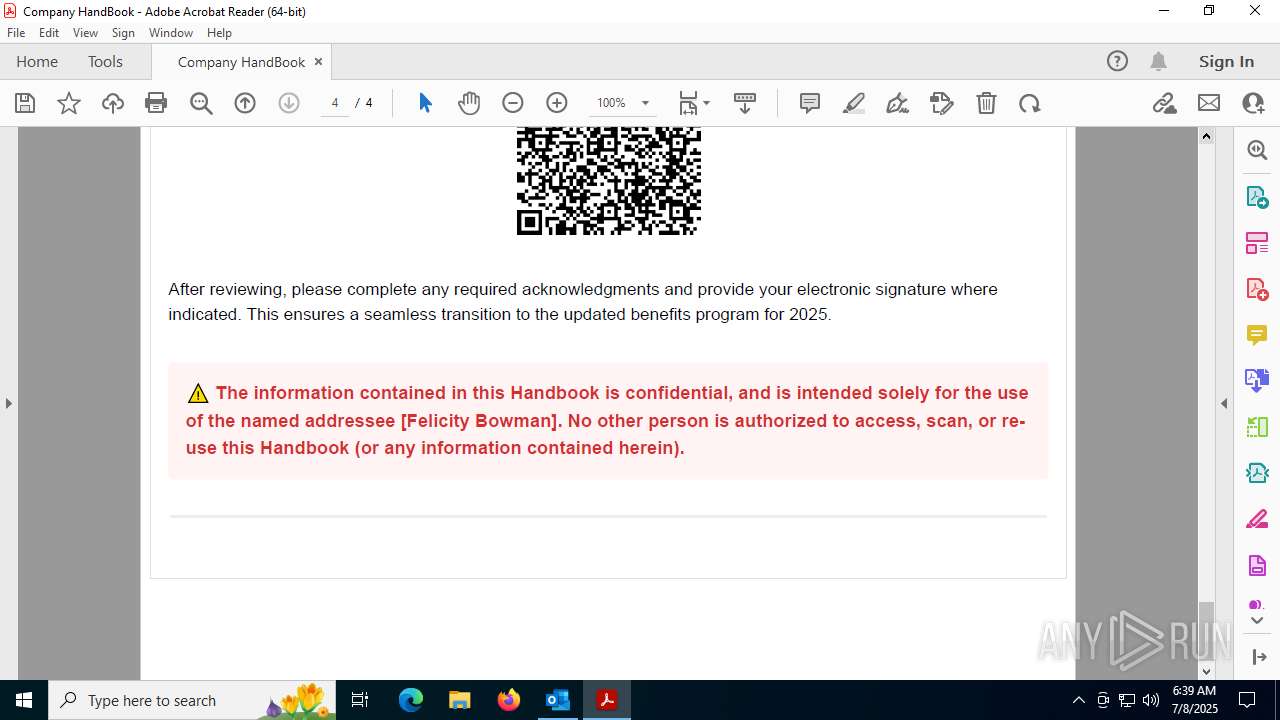Open Compress PDF tool in right pane
This screenshot has width=1280, height=720.
coord(1257,473)
